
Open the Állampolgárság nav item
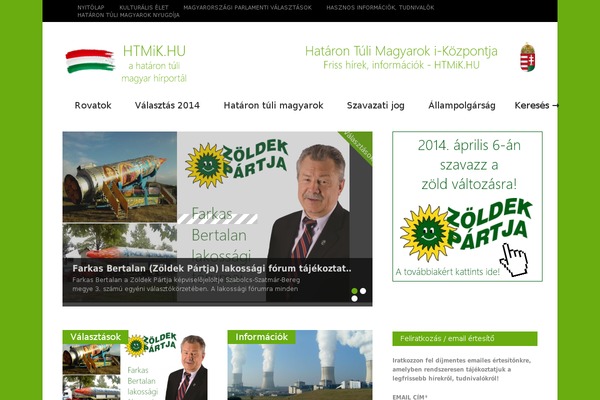[x=462, y=106]
